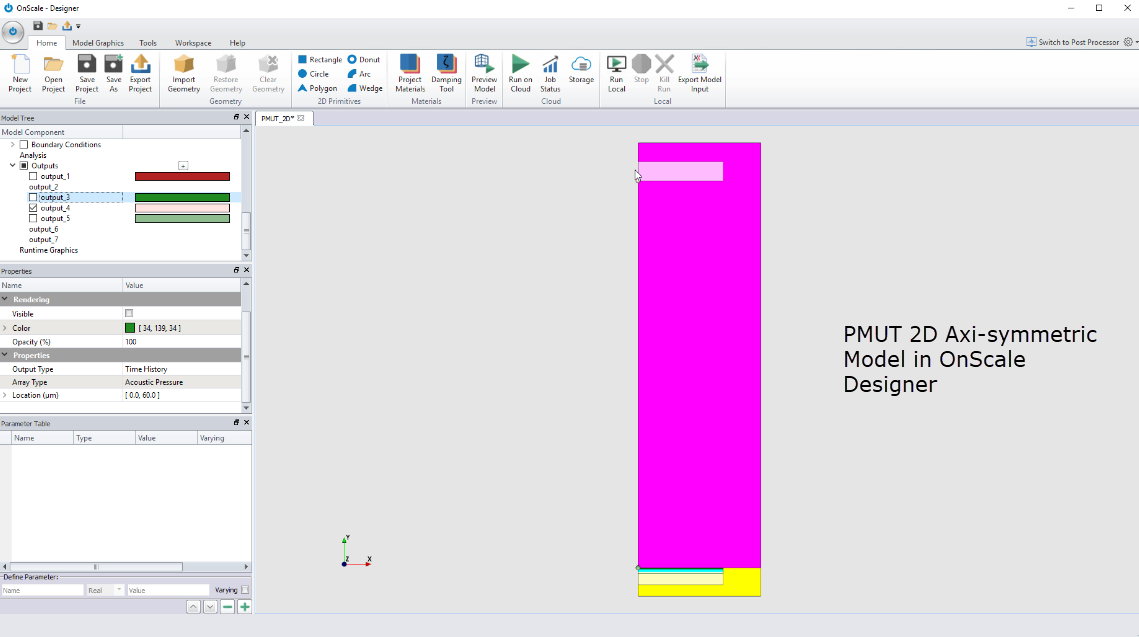Select the Polygon 2D primitive
The height and width of the screenshot is (637, 1139).
317,89
